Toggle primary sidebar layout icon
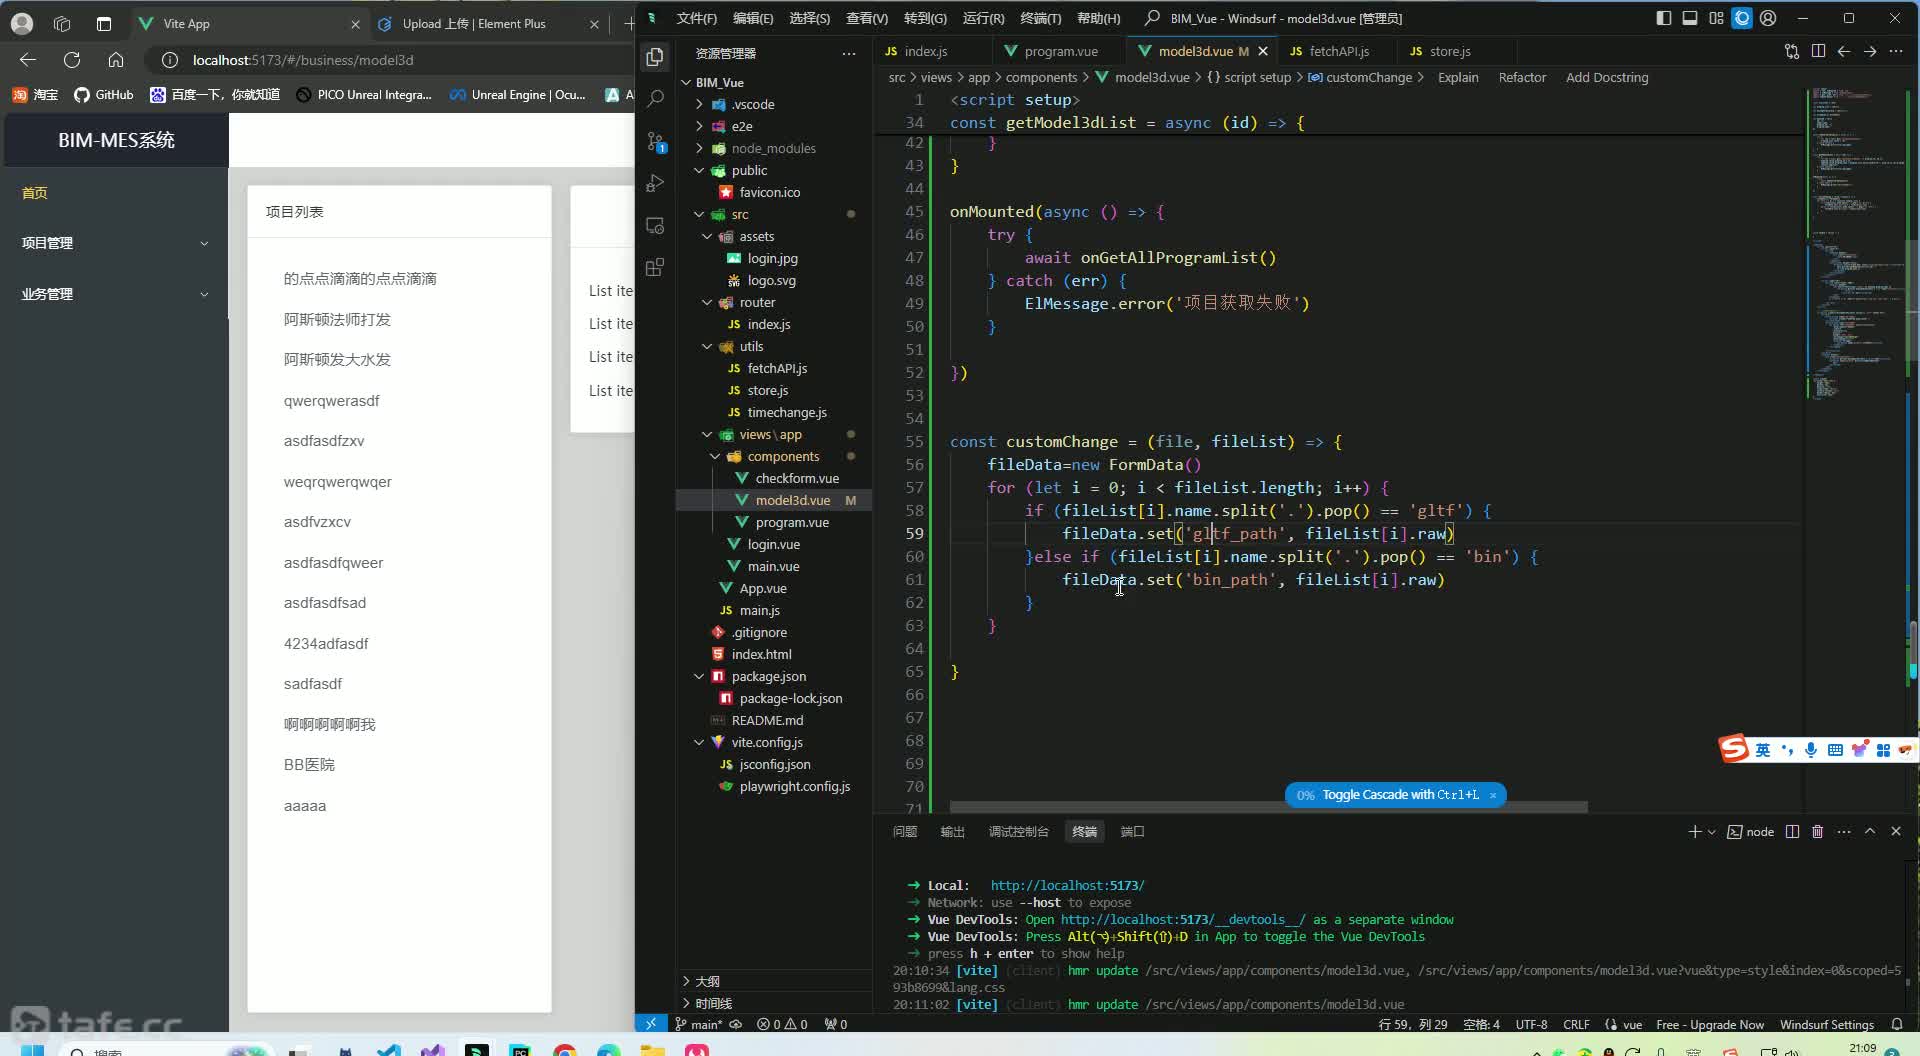 (1664, 18)
